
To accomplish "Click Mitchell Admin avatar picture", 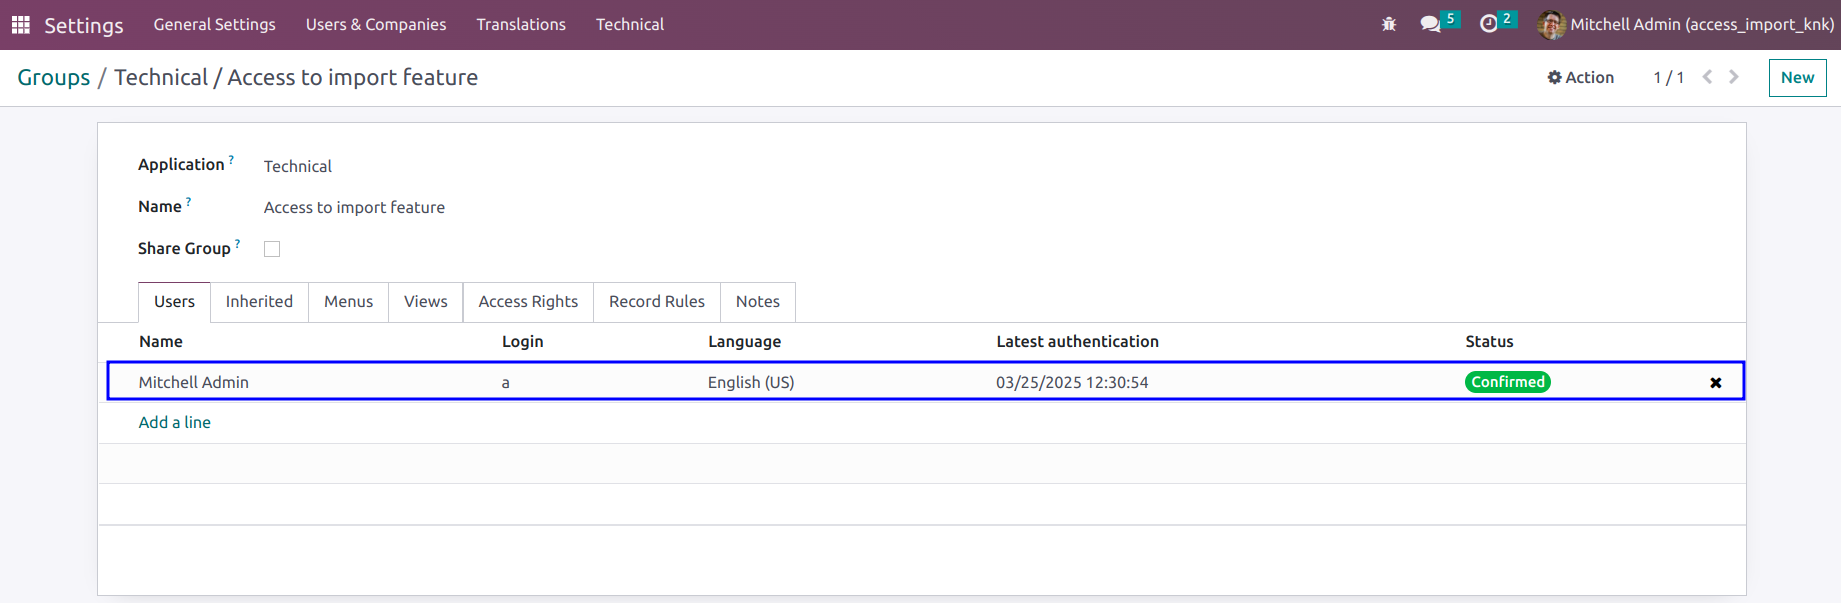I will click(x=1551, y=24).
